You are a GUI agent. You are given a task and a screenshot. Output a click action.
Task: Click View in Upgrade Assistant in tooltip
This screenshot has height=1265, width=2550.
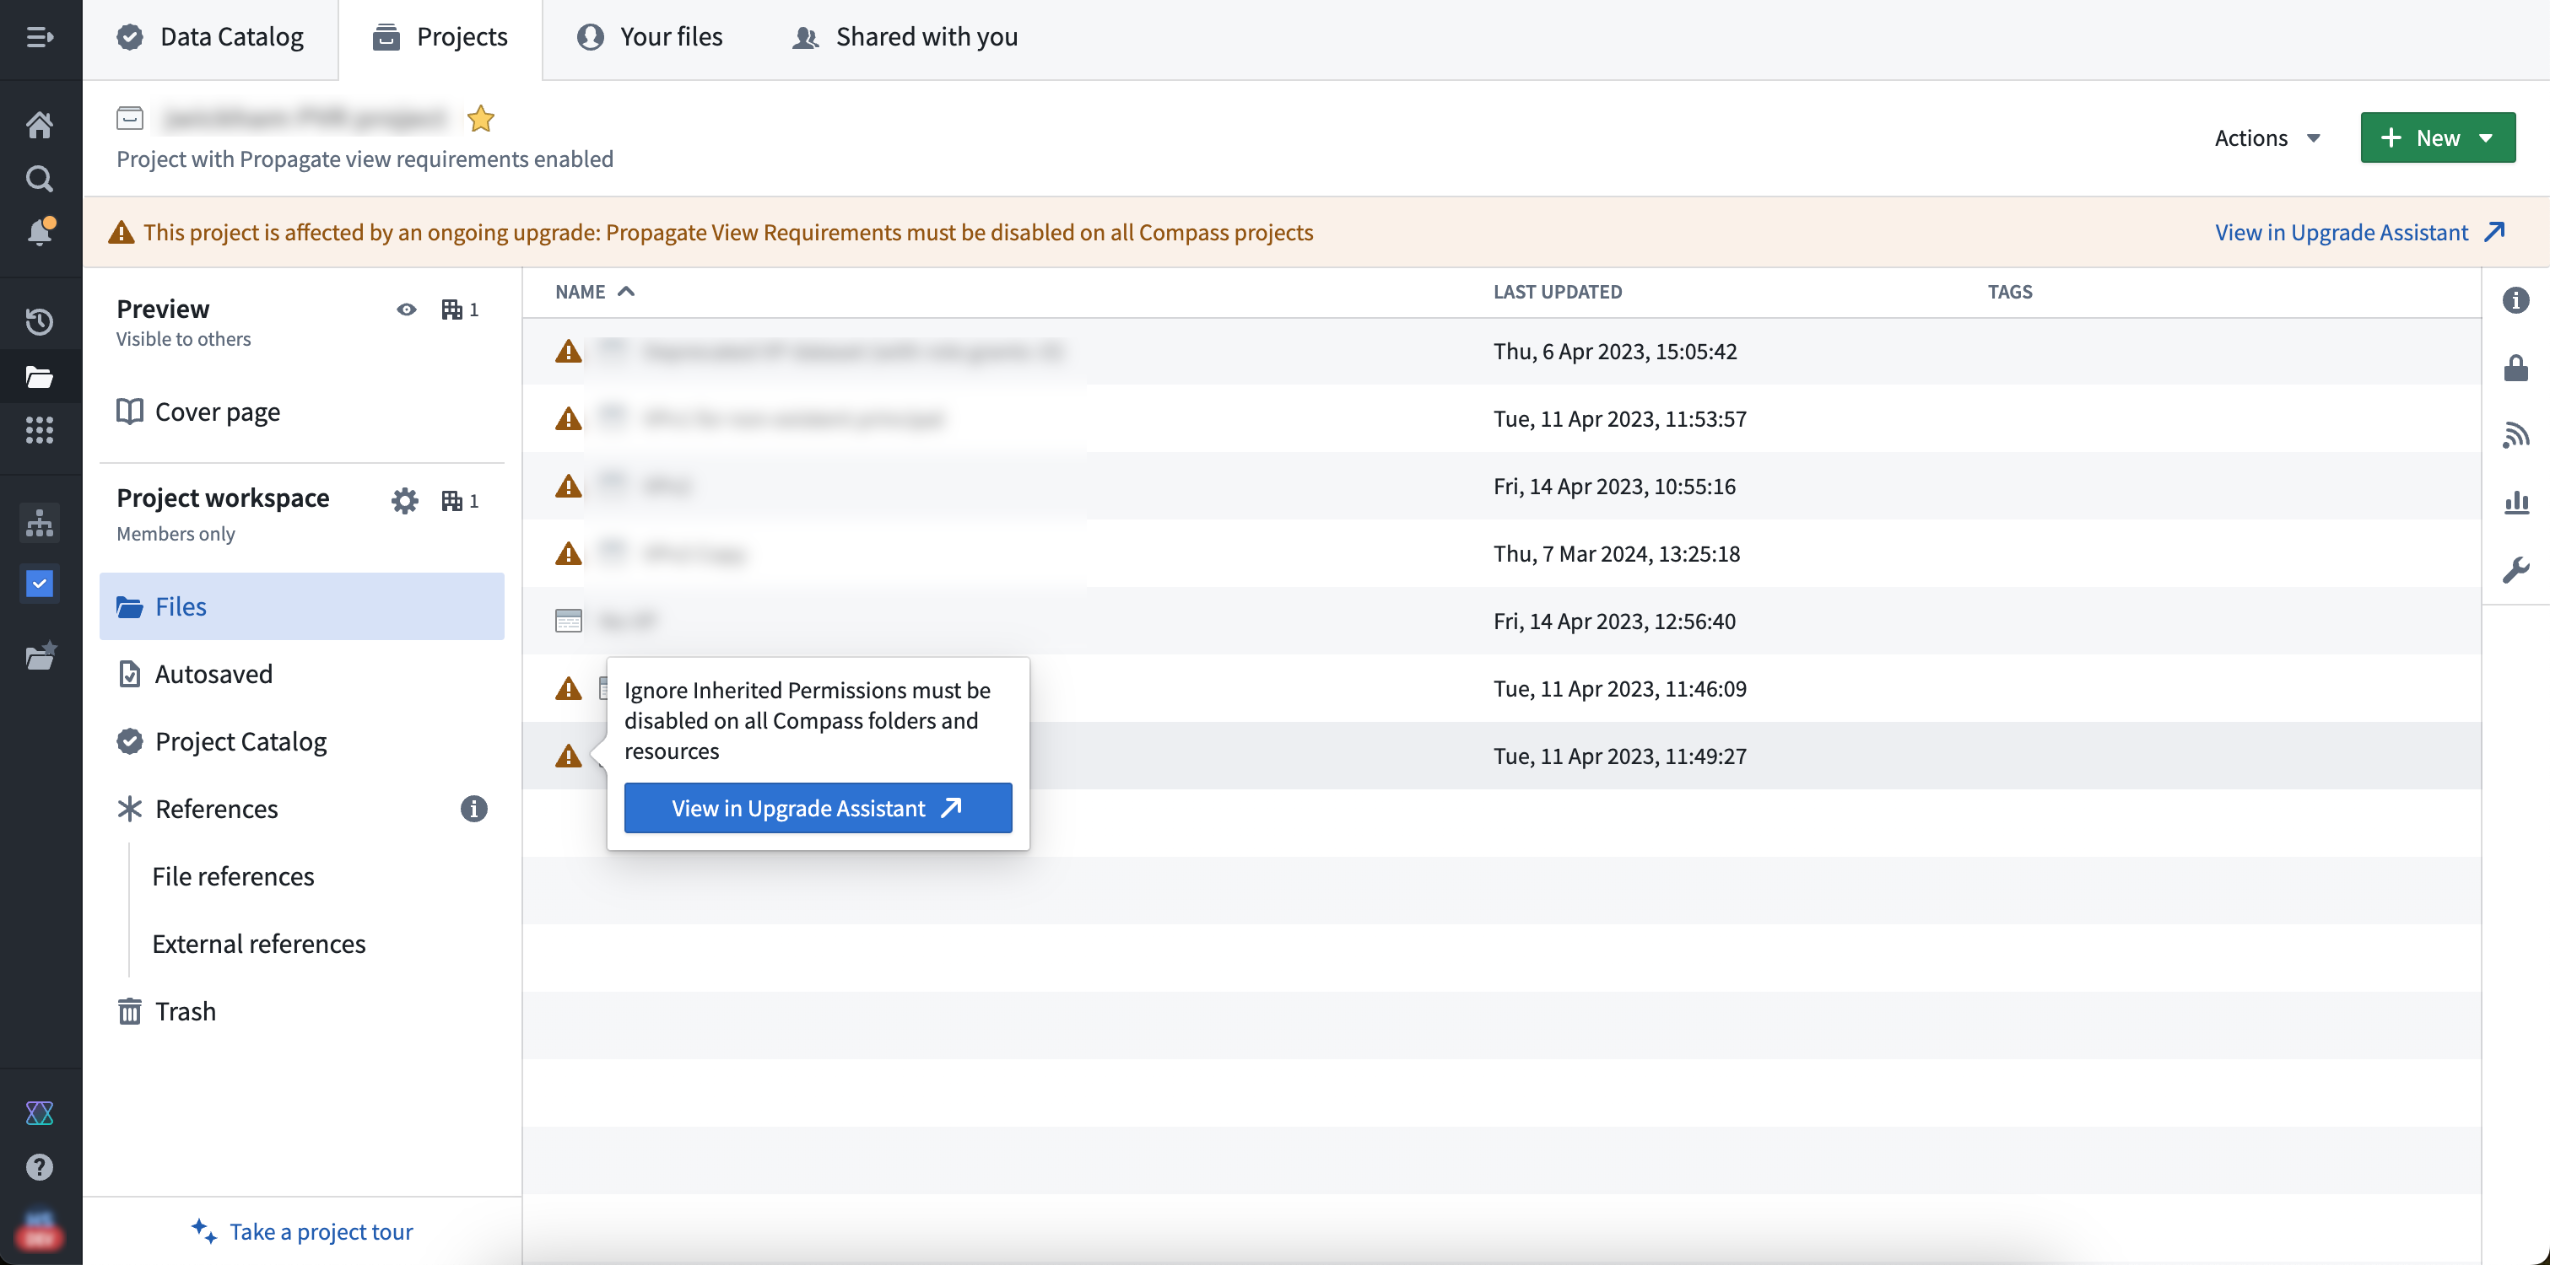[x=816, y=806]
